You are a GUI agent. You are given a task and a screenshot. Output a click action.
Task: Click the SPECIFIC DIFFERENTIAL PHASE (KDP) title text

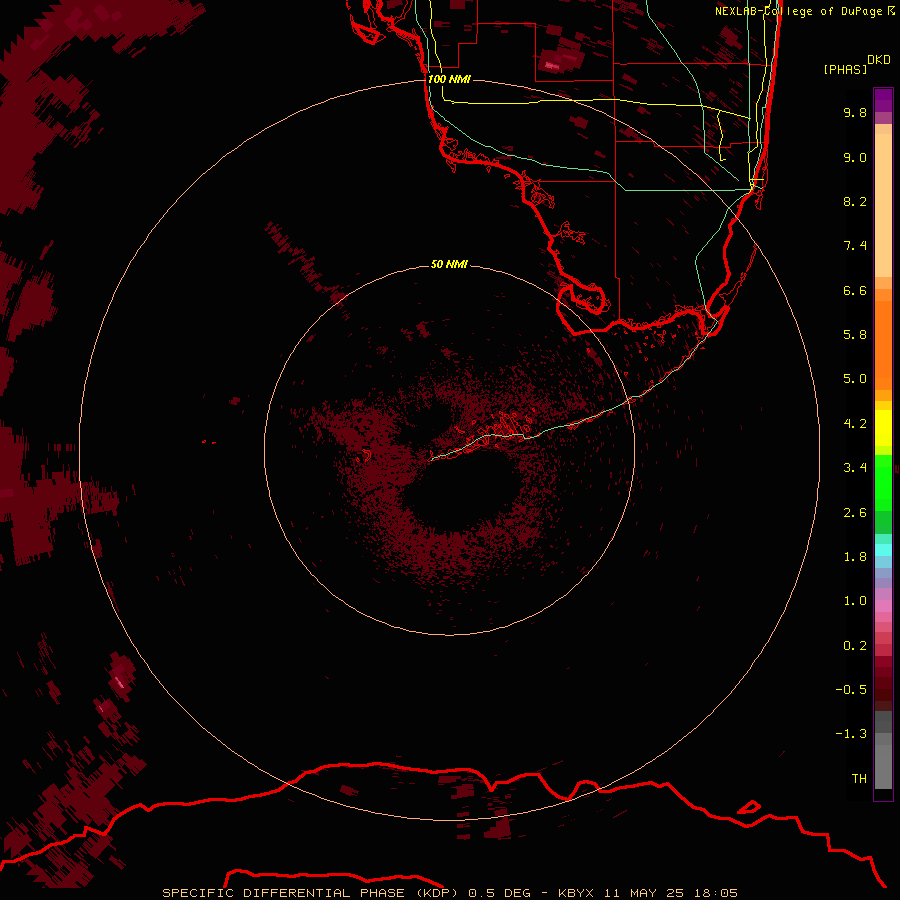point(311,893)
